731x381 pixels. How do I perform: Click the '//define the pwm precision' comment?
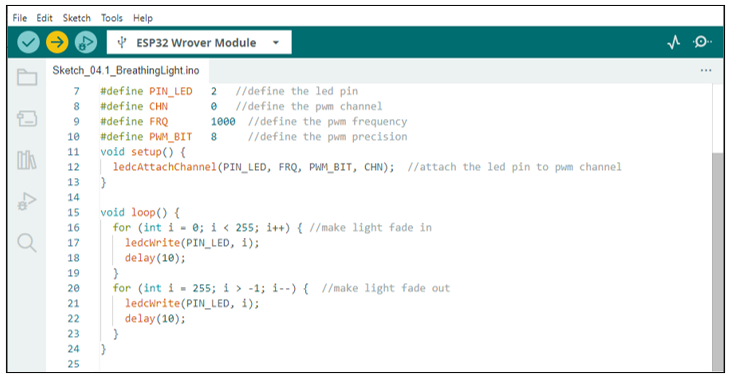click(327, 137)
